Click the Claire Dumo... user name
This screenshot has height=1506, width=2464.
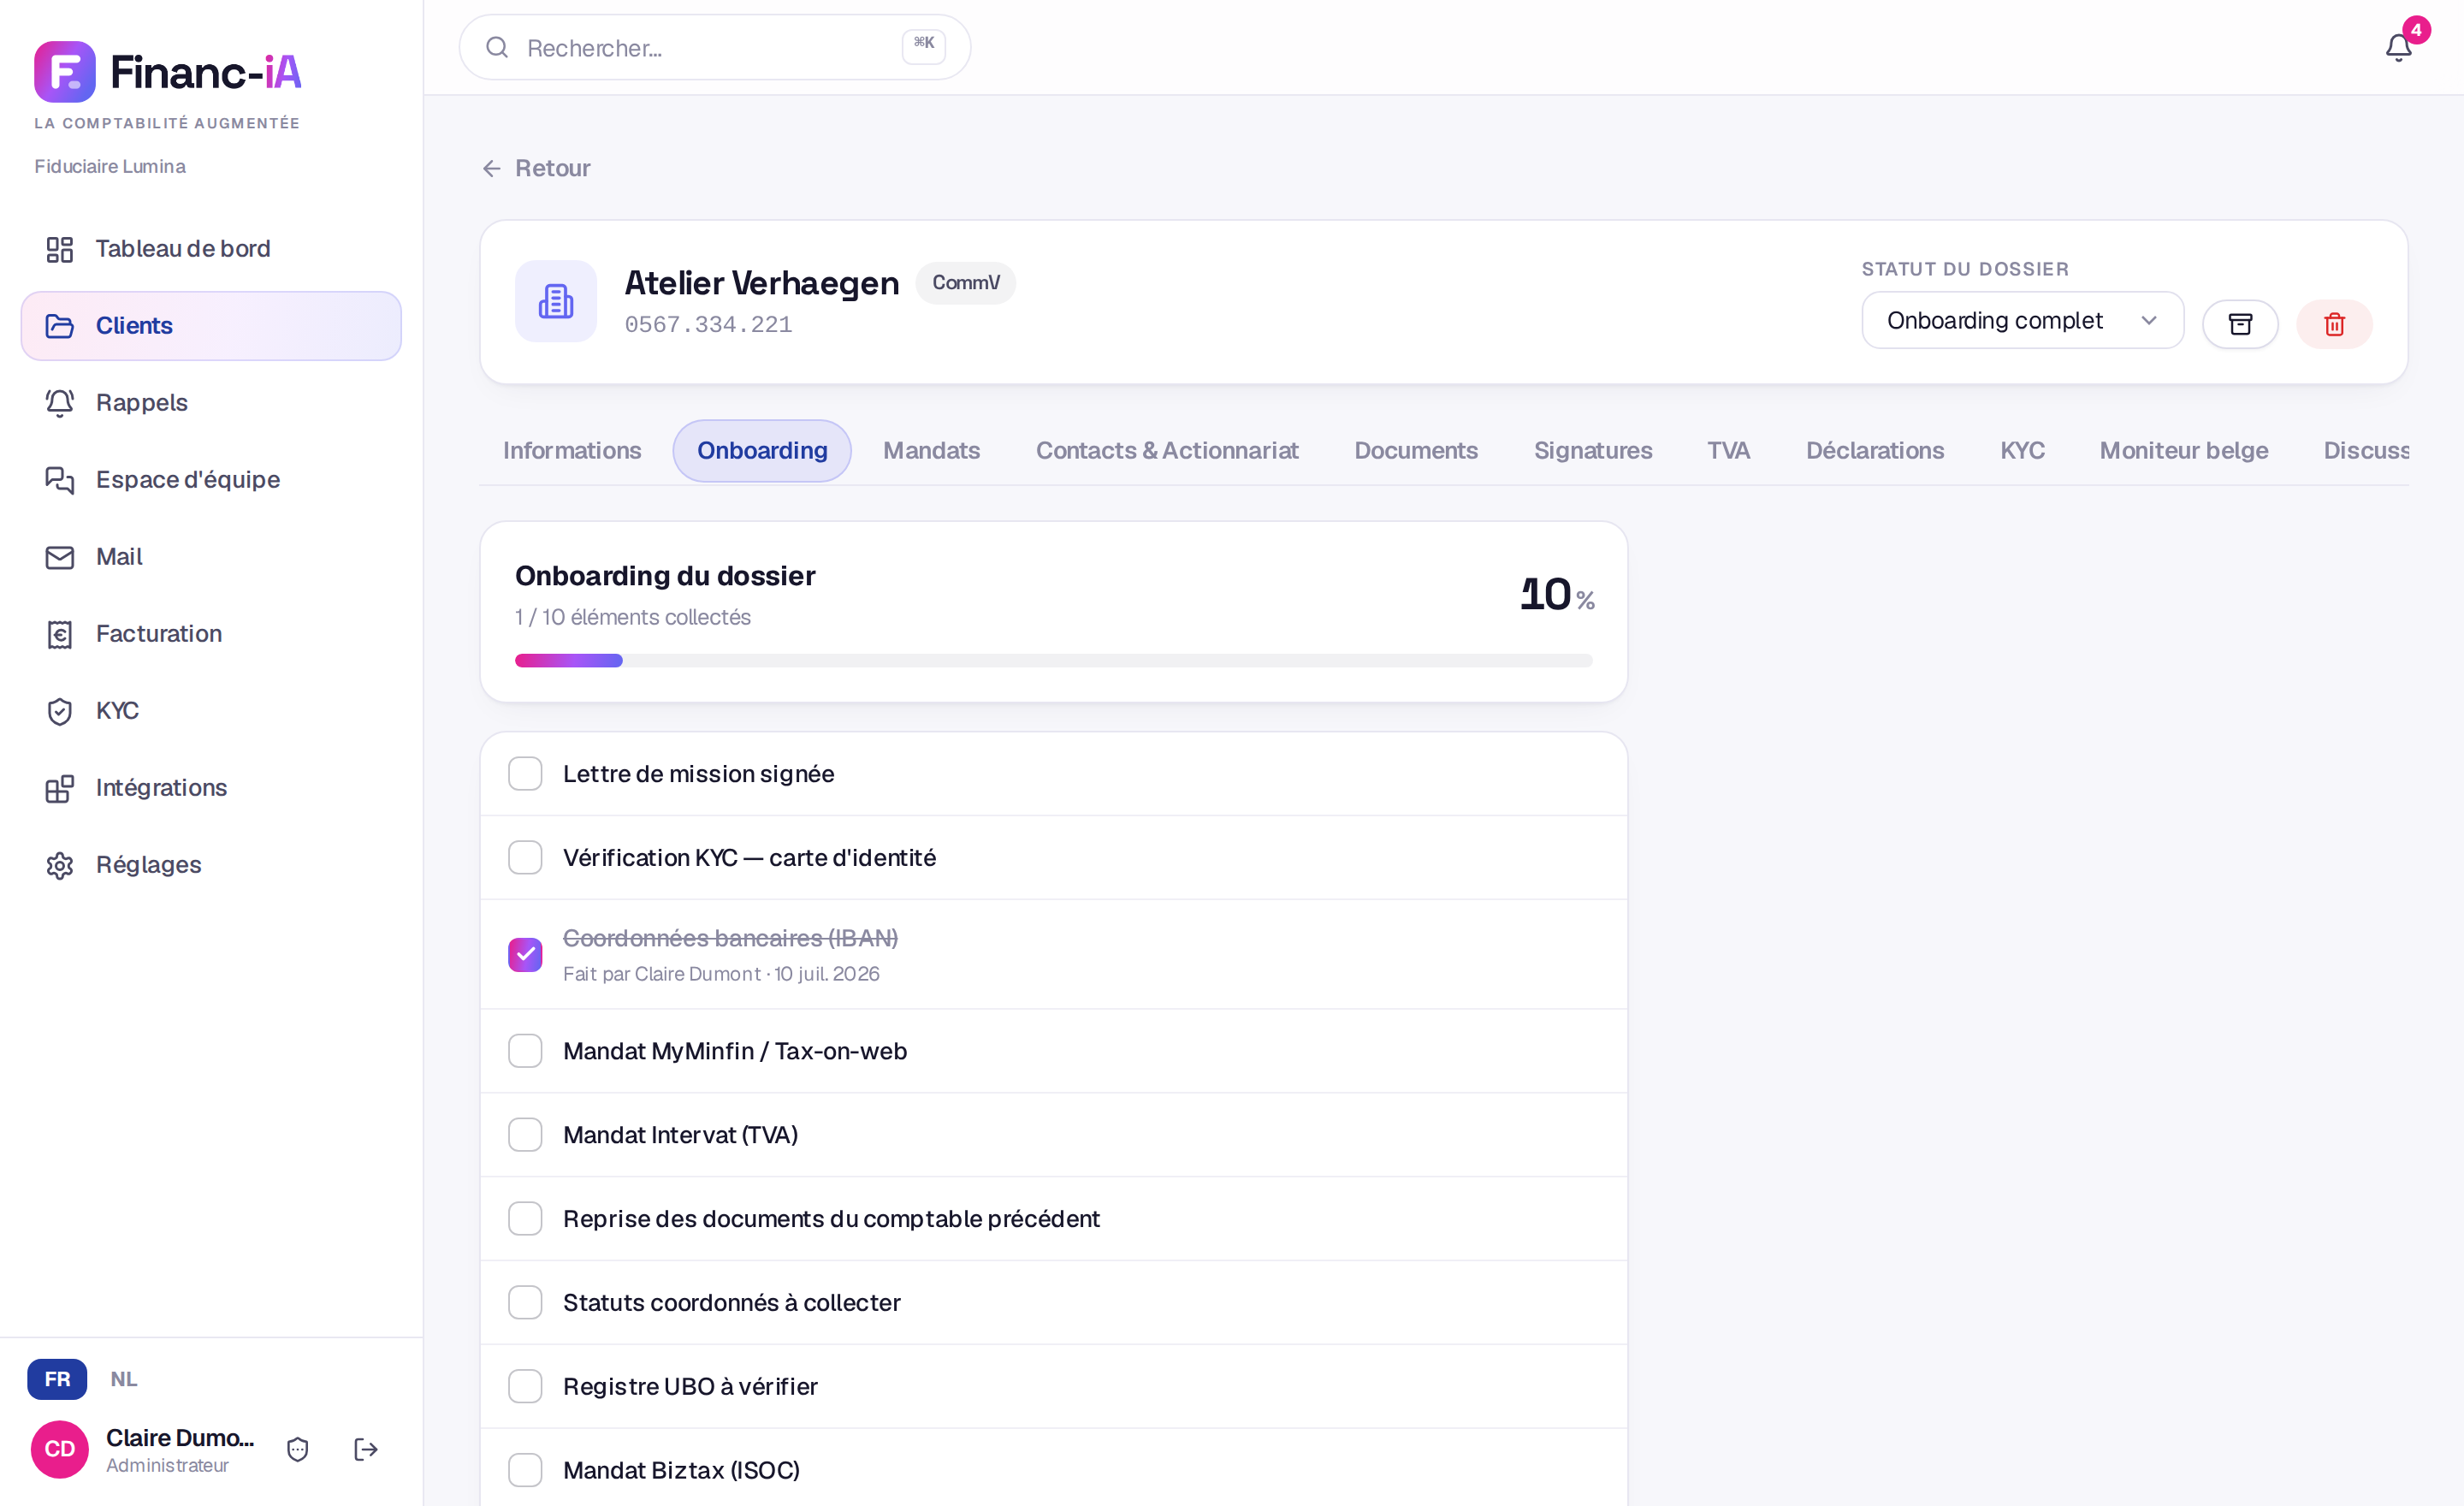(x=180, y=1438)
